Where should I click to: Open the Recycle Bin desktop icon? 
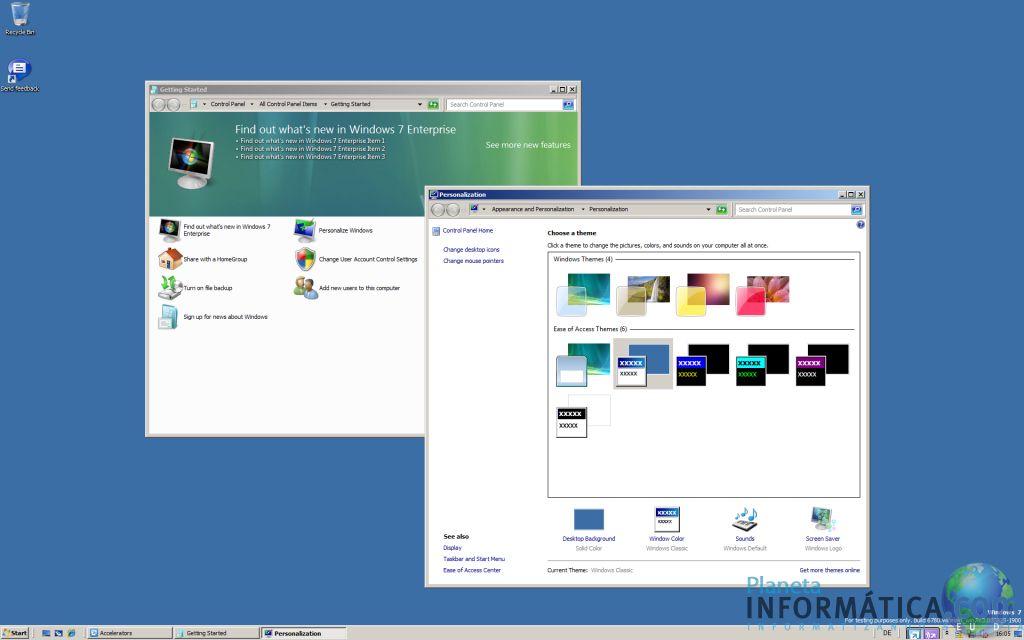click(x=20, y=18)
